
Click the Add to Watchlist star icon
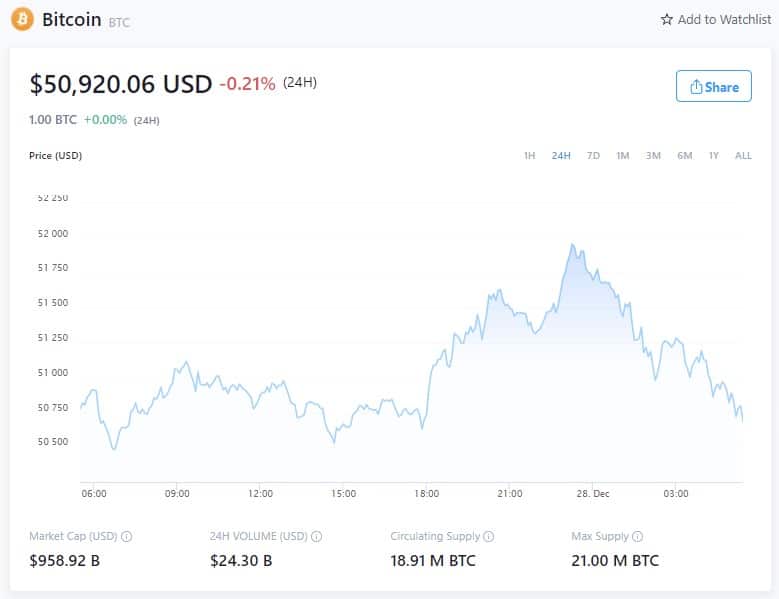pos(667,20)
